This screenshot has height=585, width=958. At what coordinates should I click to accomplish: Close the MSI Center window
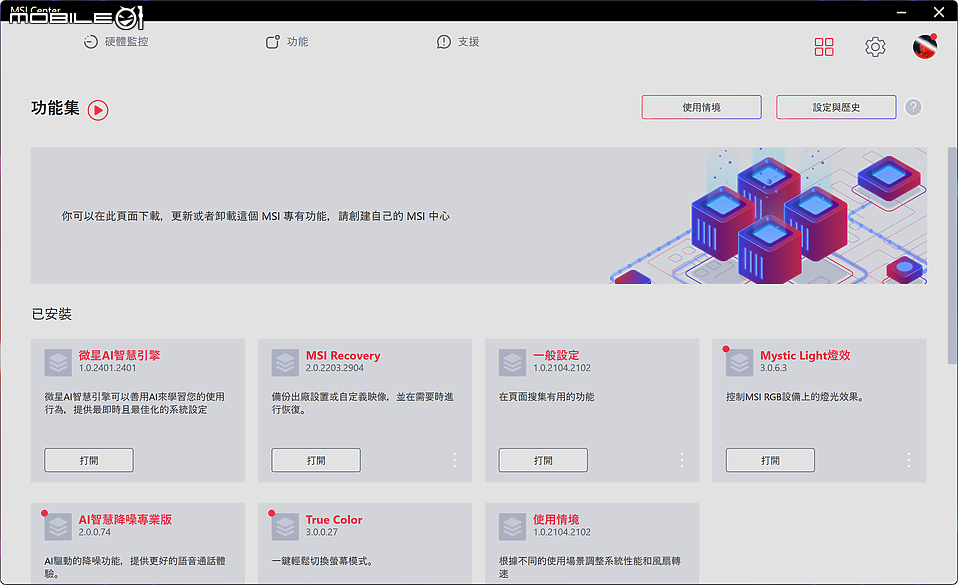tap(939, 12)
